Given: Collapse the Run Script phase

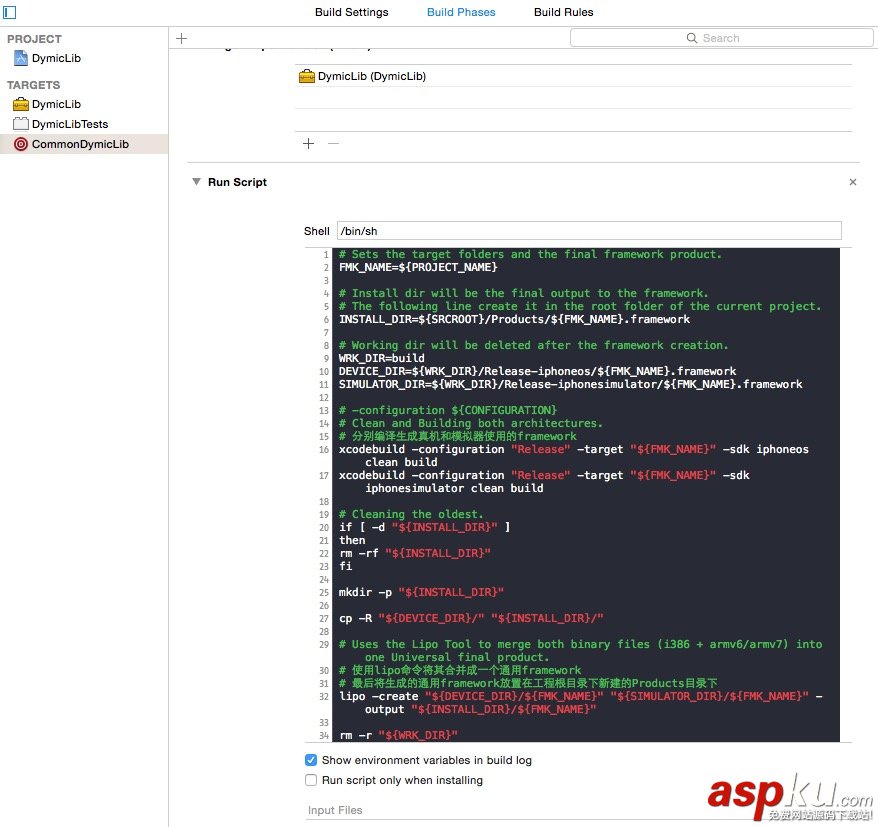Looking at the screenshot, I should pos(196,182).
